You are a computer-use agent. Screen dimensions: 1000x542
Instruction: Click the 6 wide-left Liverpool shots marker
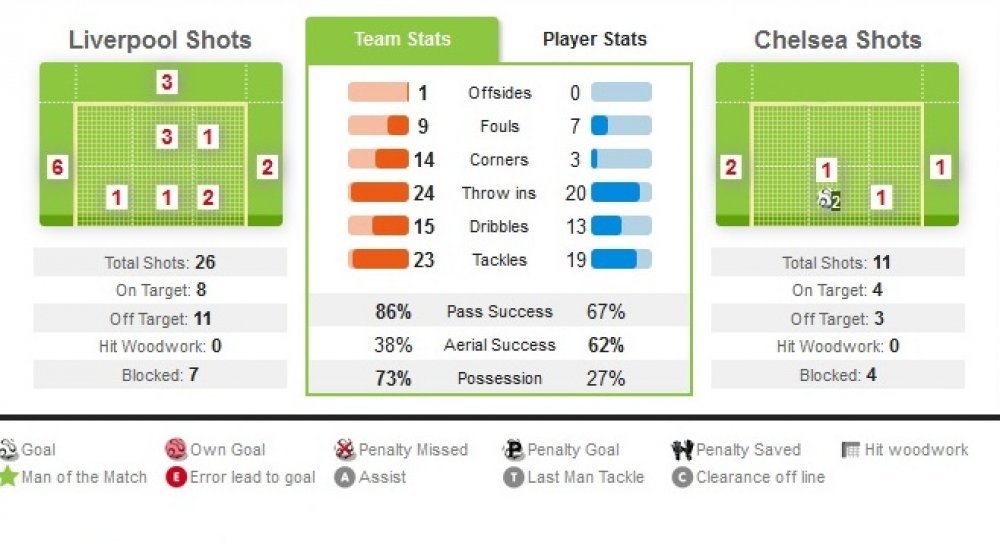(x=57, y=167)
